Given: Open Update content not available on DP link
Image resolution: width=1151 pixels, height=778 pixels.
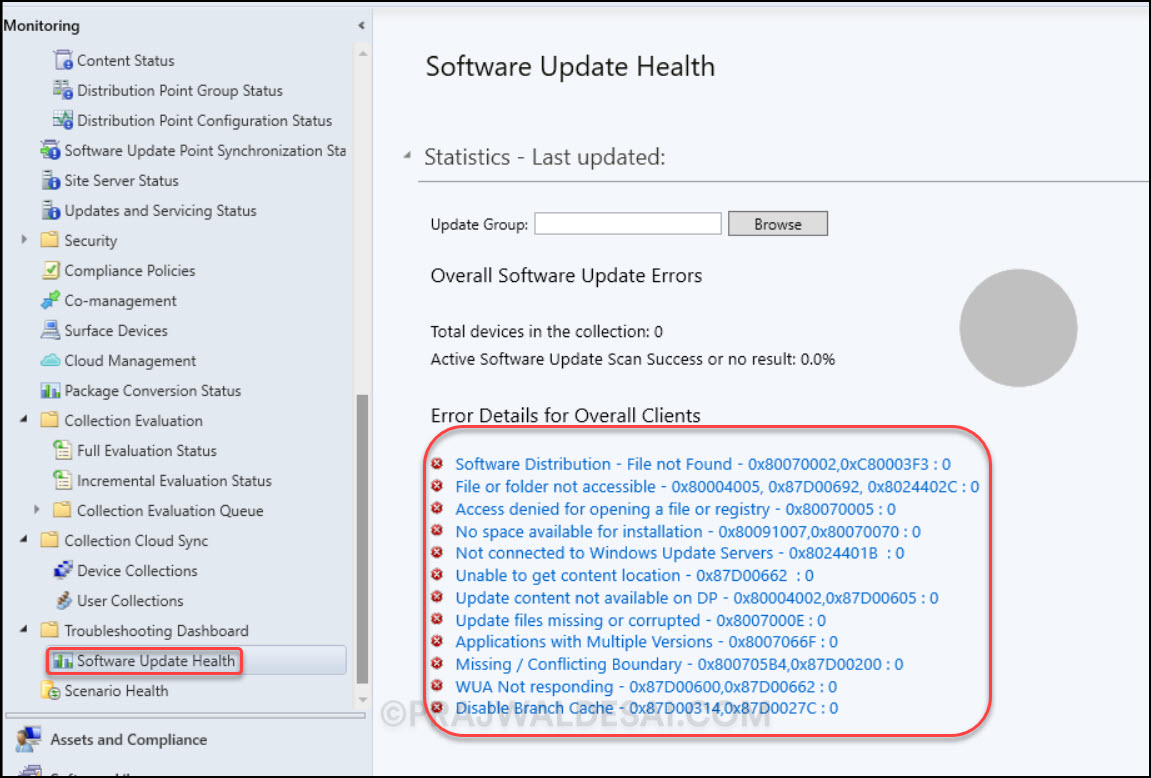Looking at the screenshot, I should [697, 598].
